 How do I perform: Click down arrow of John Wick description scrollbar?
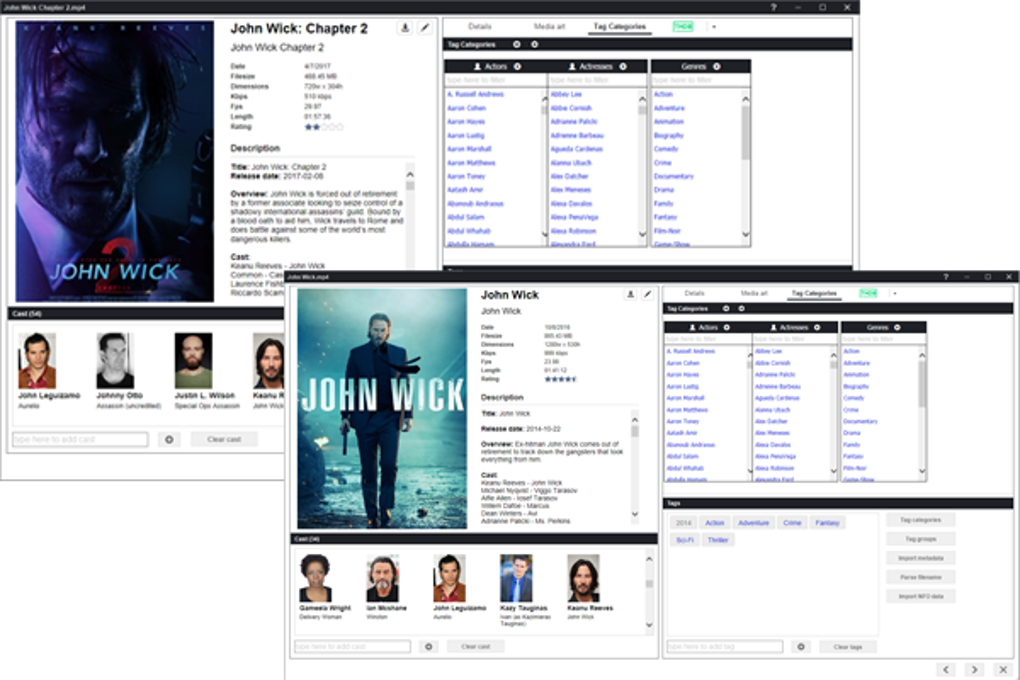point(635,514)
